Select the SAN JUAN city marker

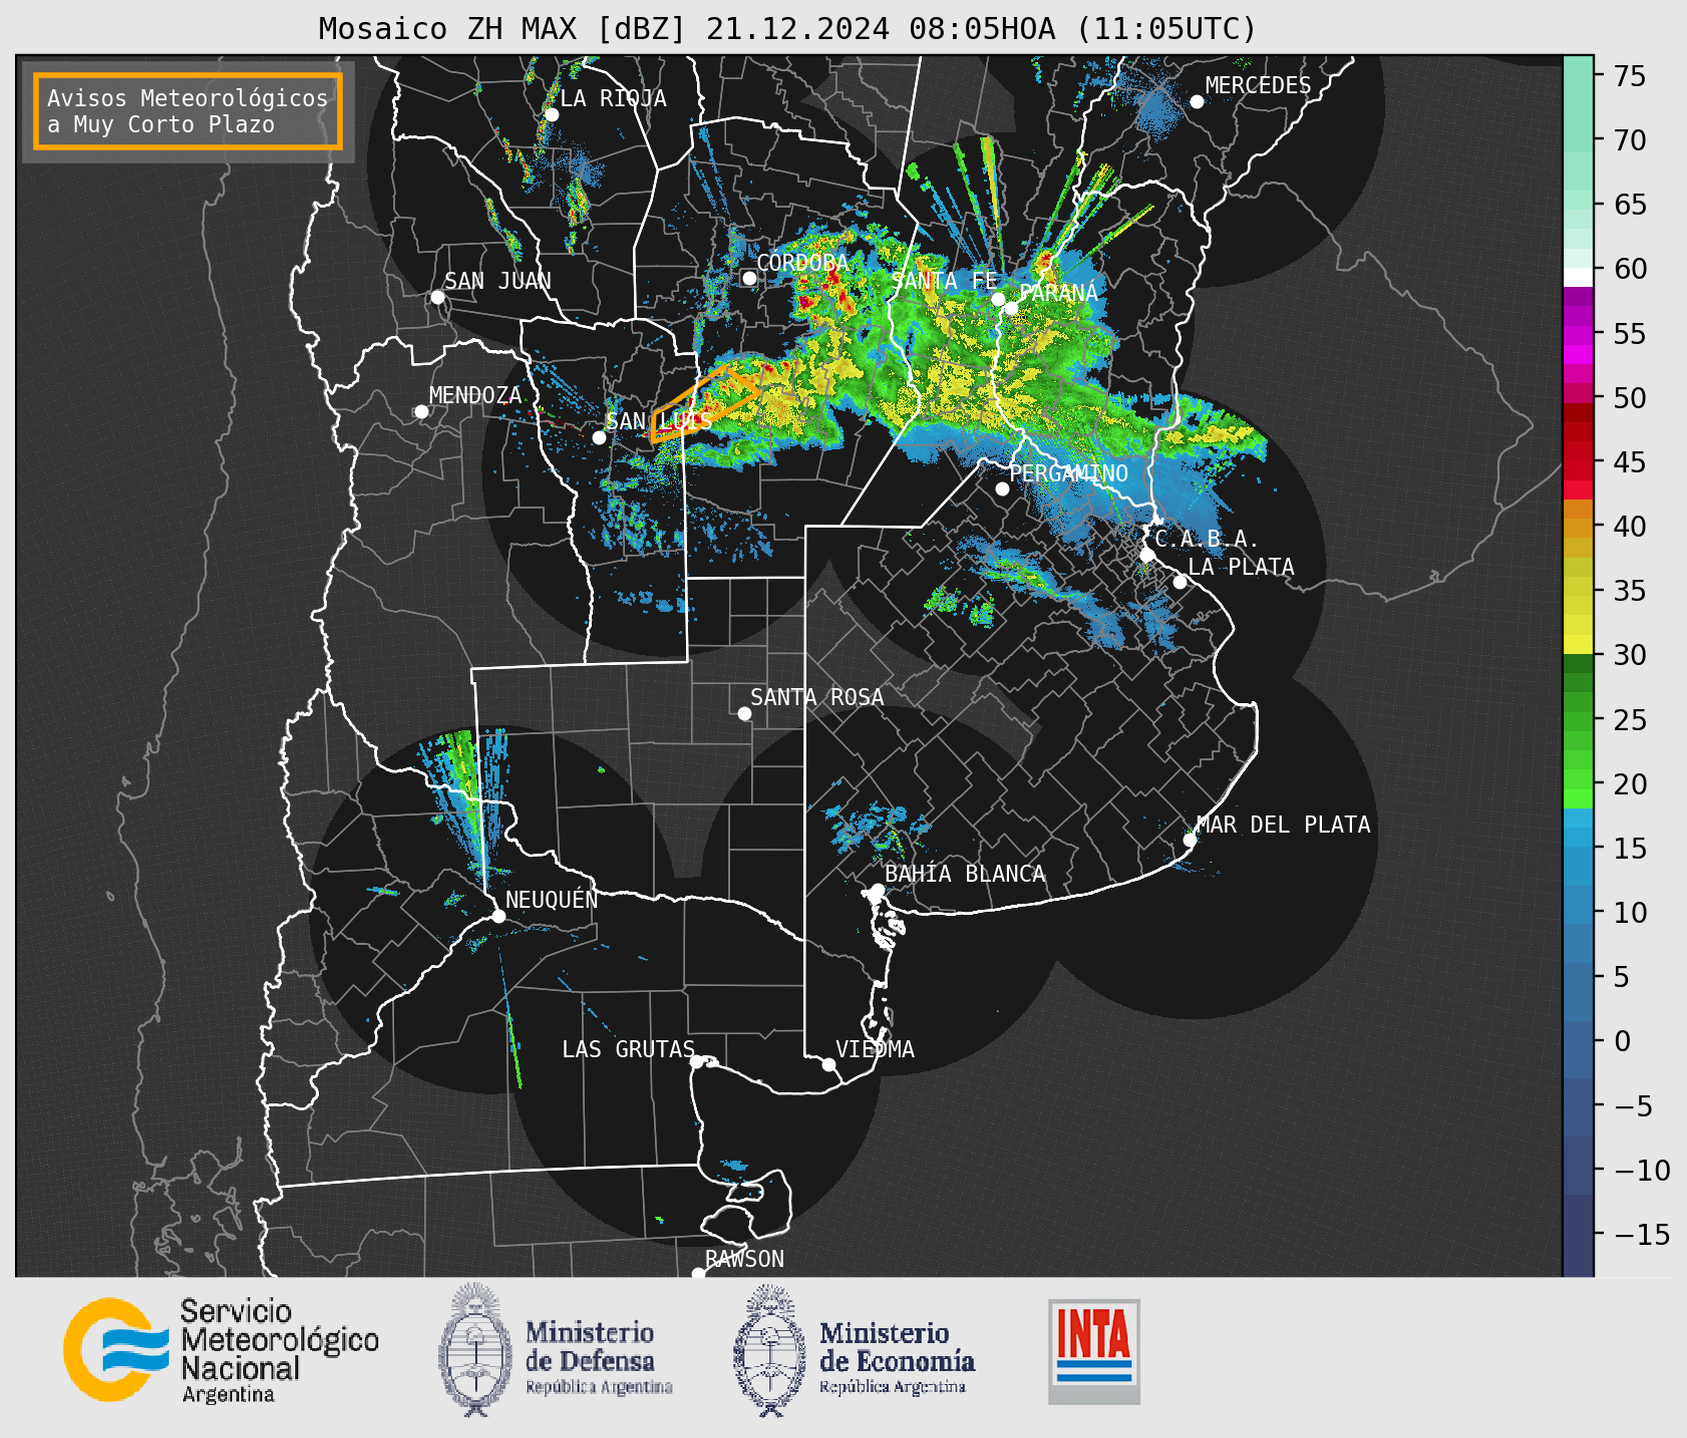click(437, 297)
